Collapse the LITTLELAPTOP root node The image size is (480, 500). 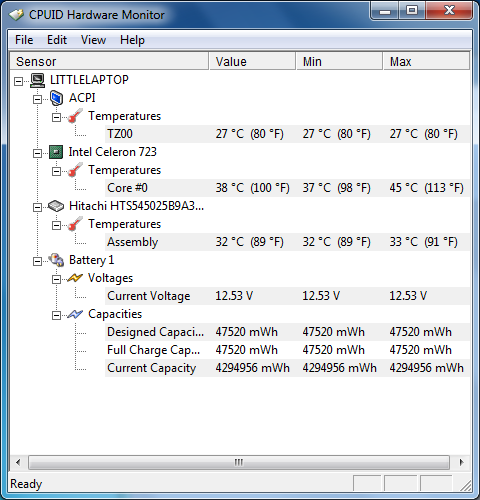coord(19,81)
